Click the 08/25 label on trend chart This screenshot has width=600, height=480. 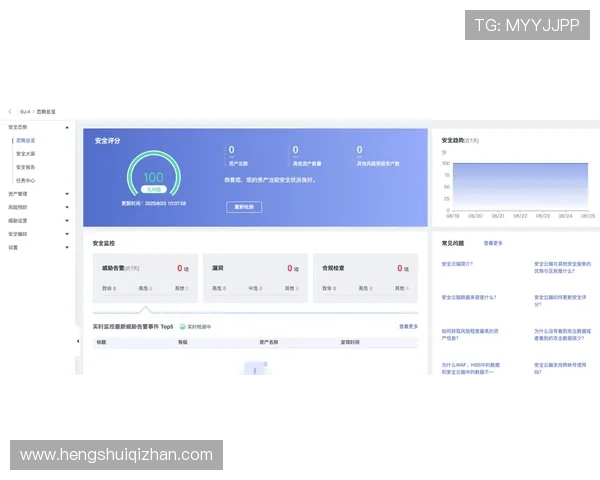pyautogui.click(x=588, y=216)
